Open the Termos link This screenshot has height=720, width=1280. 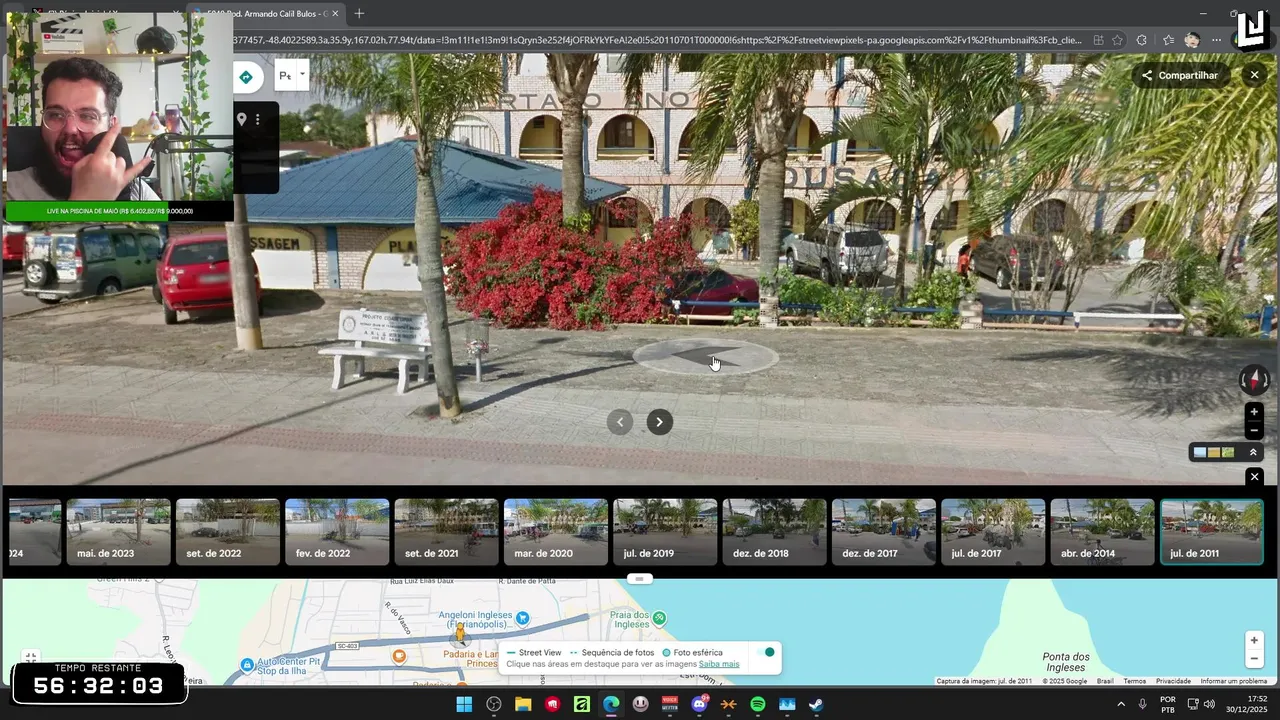pyautogui.click(x=1134, y=681)
